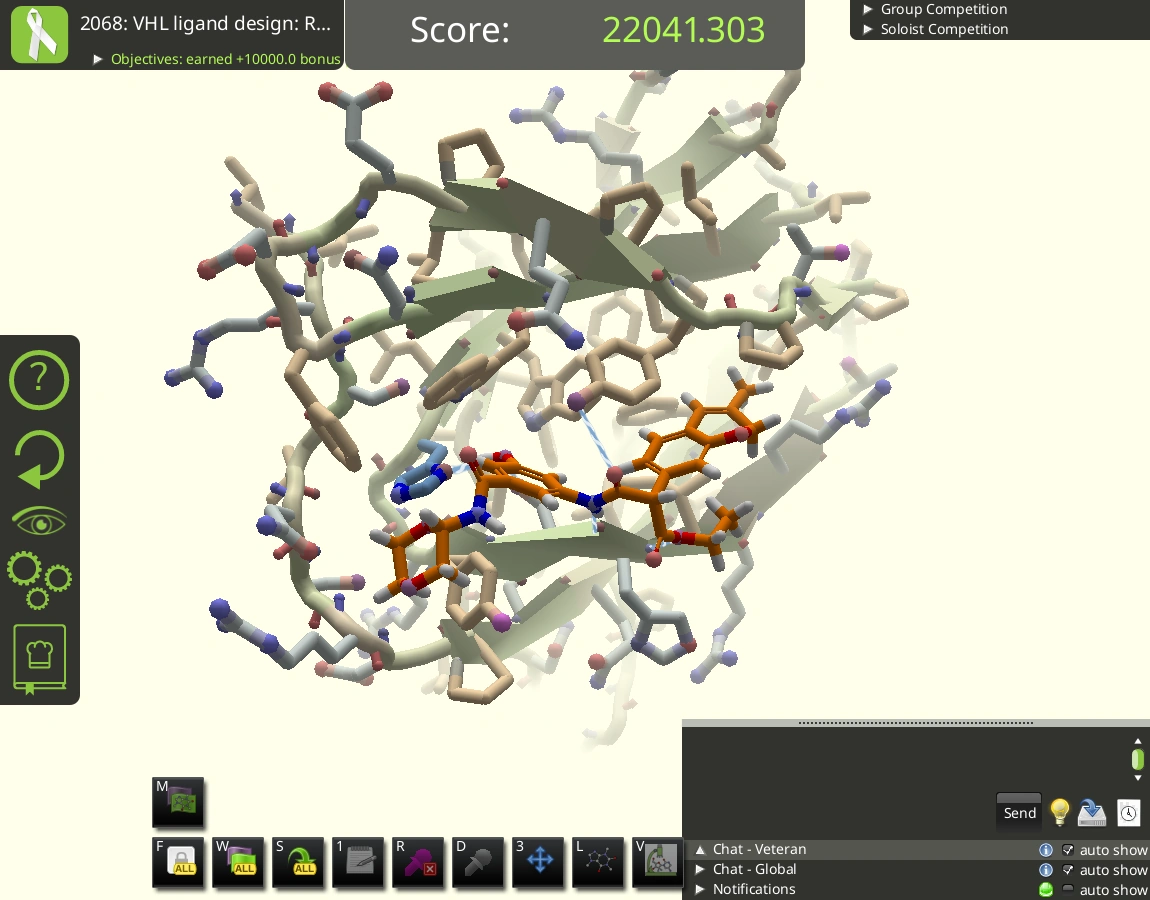Toggle auto show for Chat - Veteran
Viewport: 1150px width, 900px height.
tap(1068, 850)
